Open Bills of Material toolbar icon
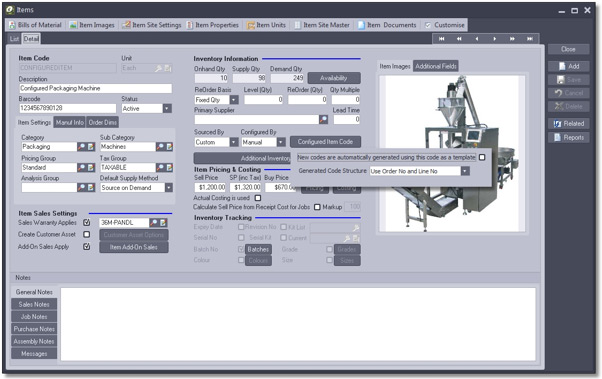This screenshot has height=379, width=602. [12, 25]
